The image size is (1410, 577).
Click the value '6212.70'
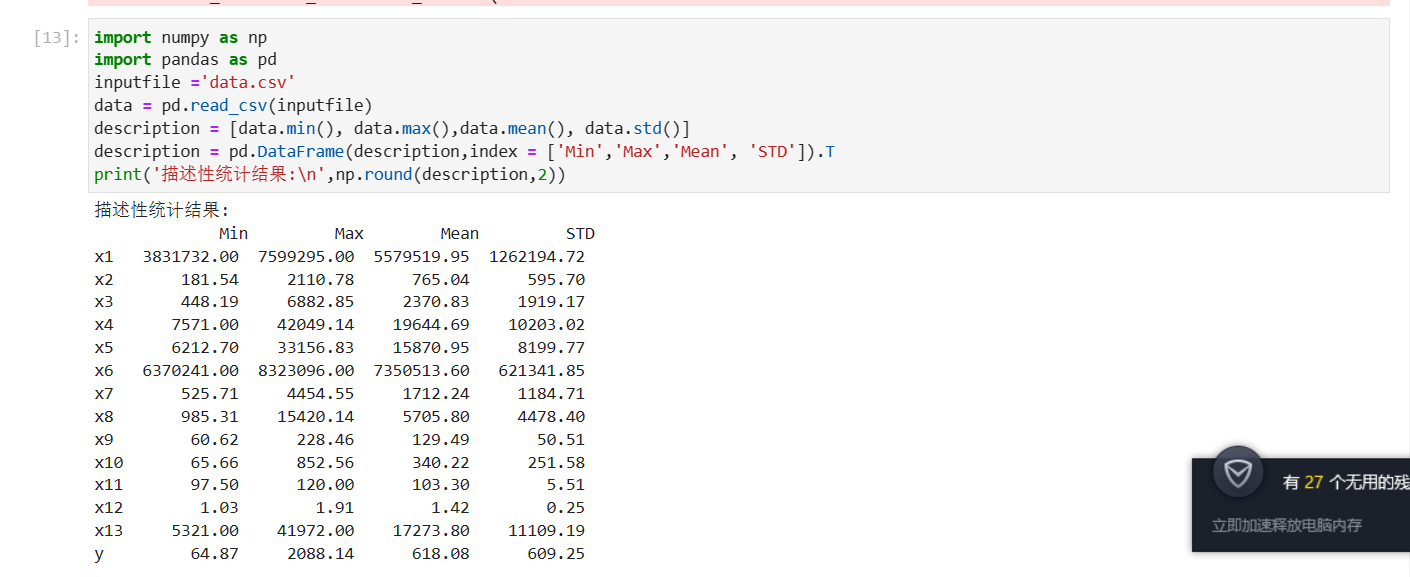[205, 348]
